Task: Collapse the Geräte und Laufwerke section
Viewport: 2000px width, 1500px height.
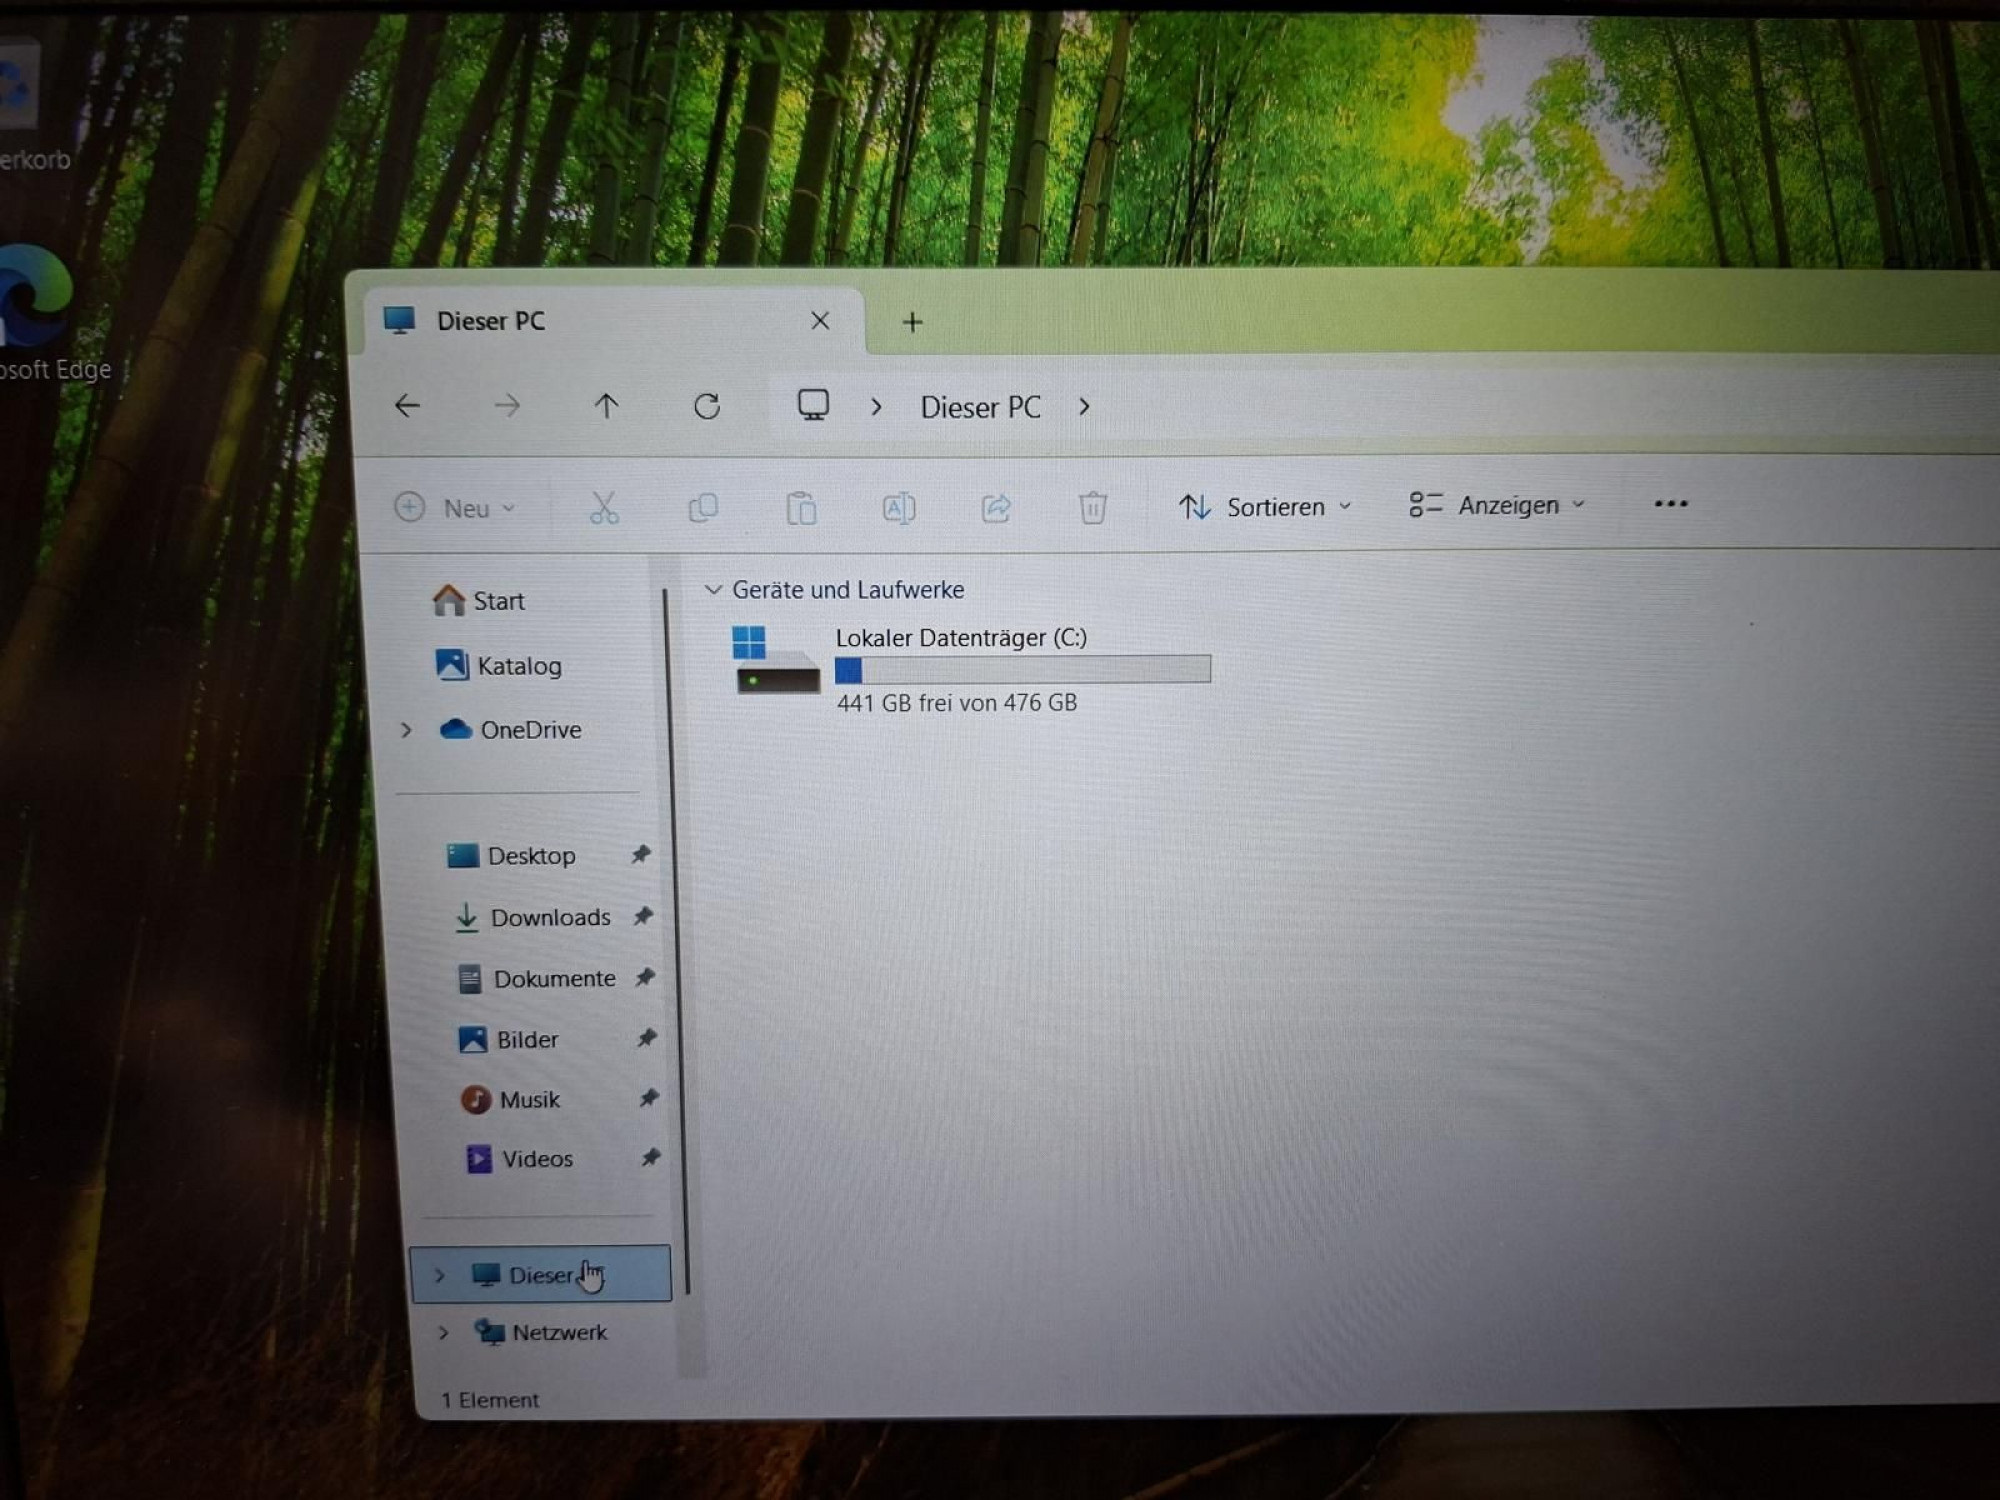Action: point(713,590)
